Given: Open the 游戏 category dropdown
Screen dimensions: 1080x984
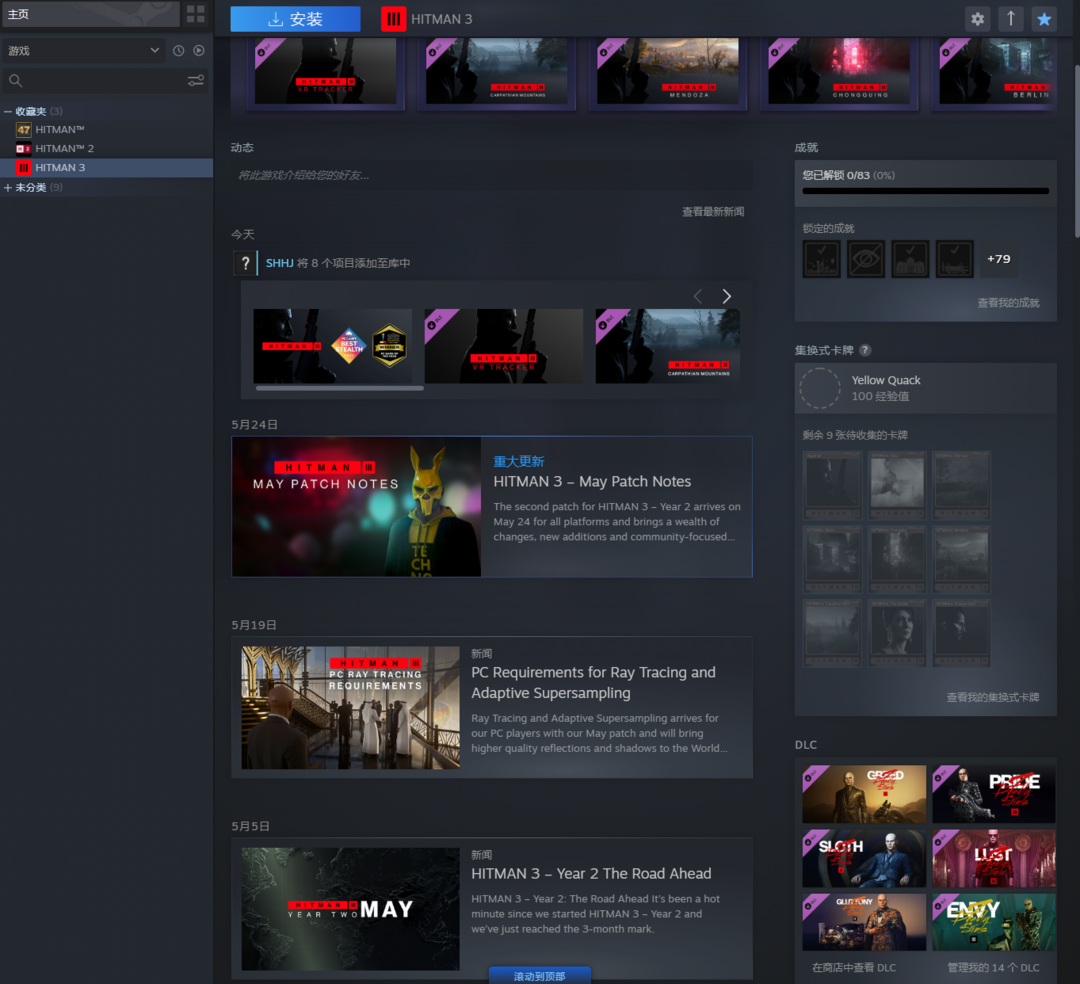Looking at the screenshot, I should point(83,51).
